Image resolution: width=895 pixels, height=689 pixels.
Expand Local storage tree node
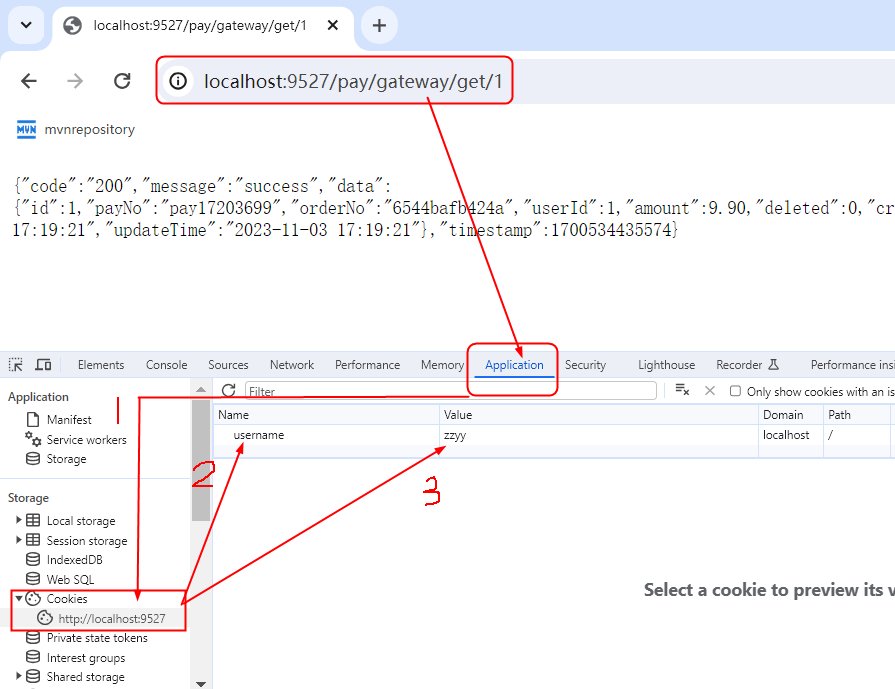point(18,520)
